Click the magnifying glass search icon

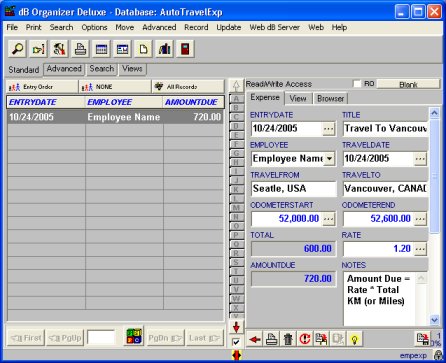point(17,49)
